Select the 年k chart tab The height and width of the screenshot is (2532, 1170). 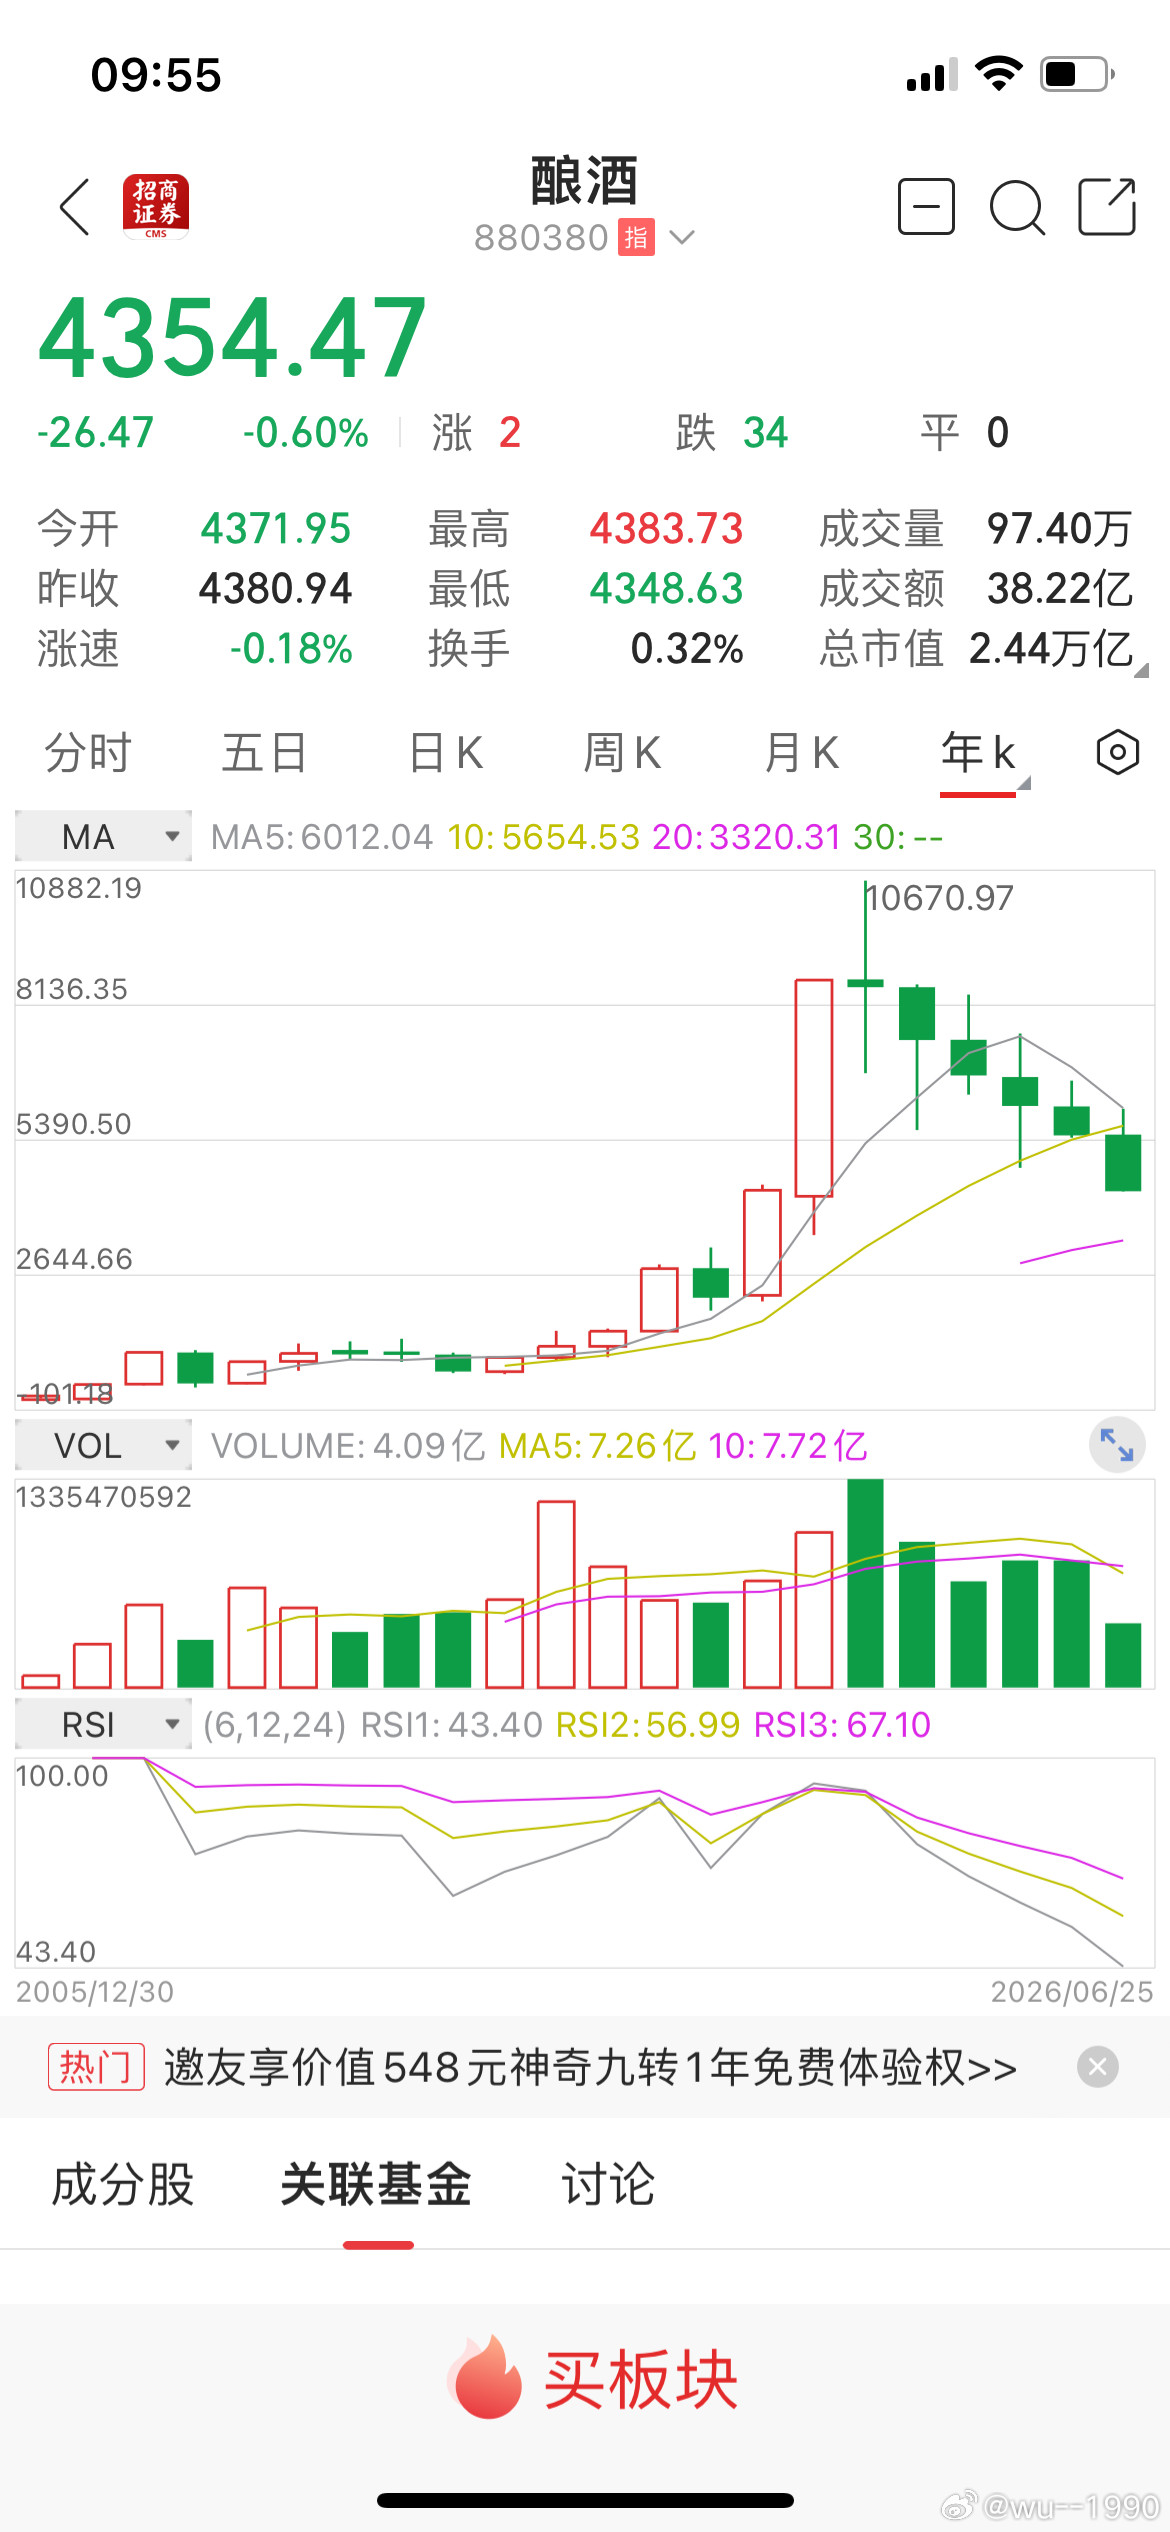pos(978,752)
